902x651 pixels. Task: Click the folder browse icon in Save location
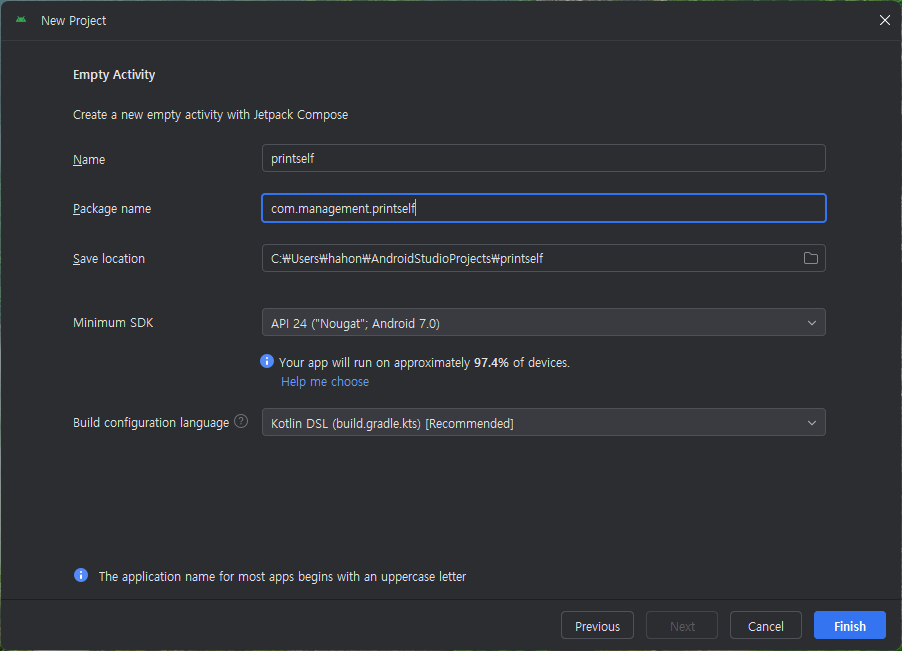click(811, 258)
